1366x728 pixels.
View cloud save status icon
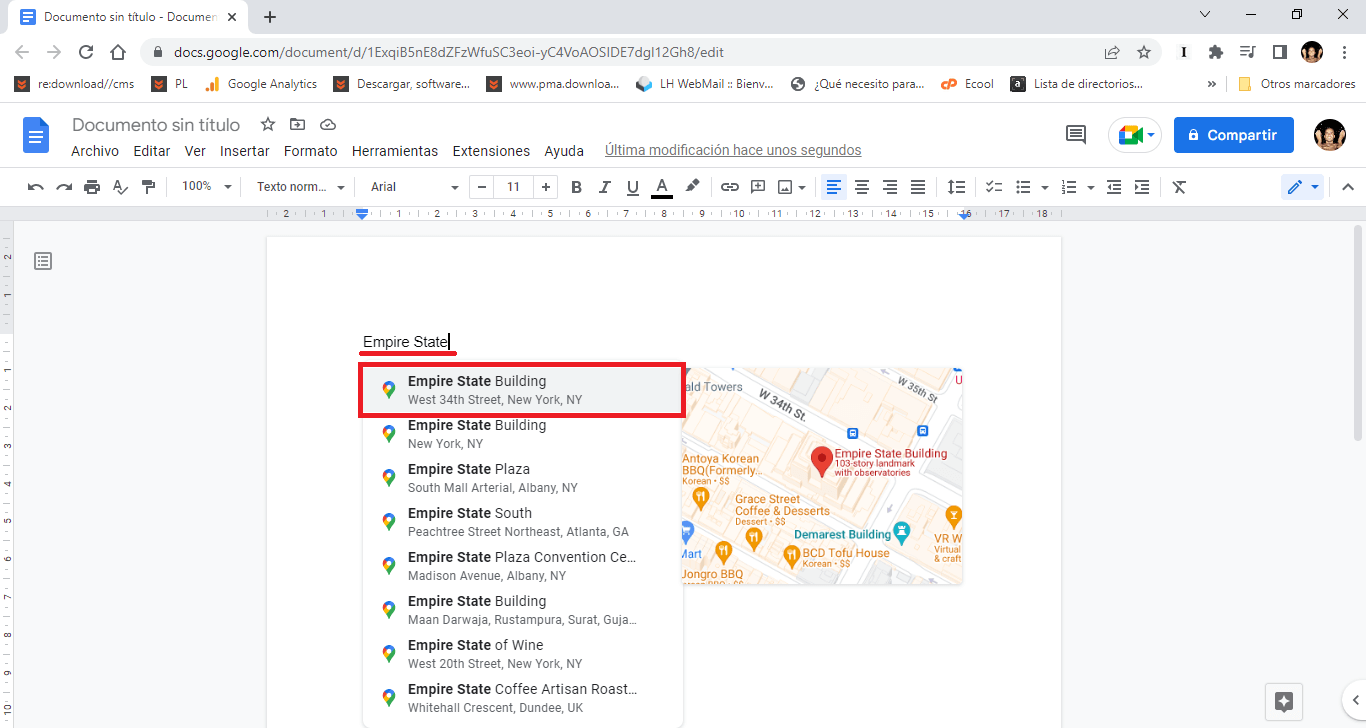coord(327,124)
